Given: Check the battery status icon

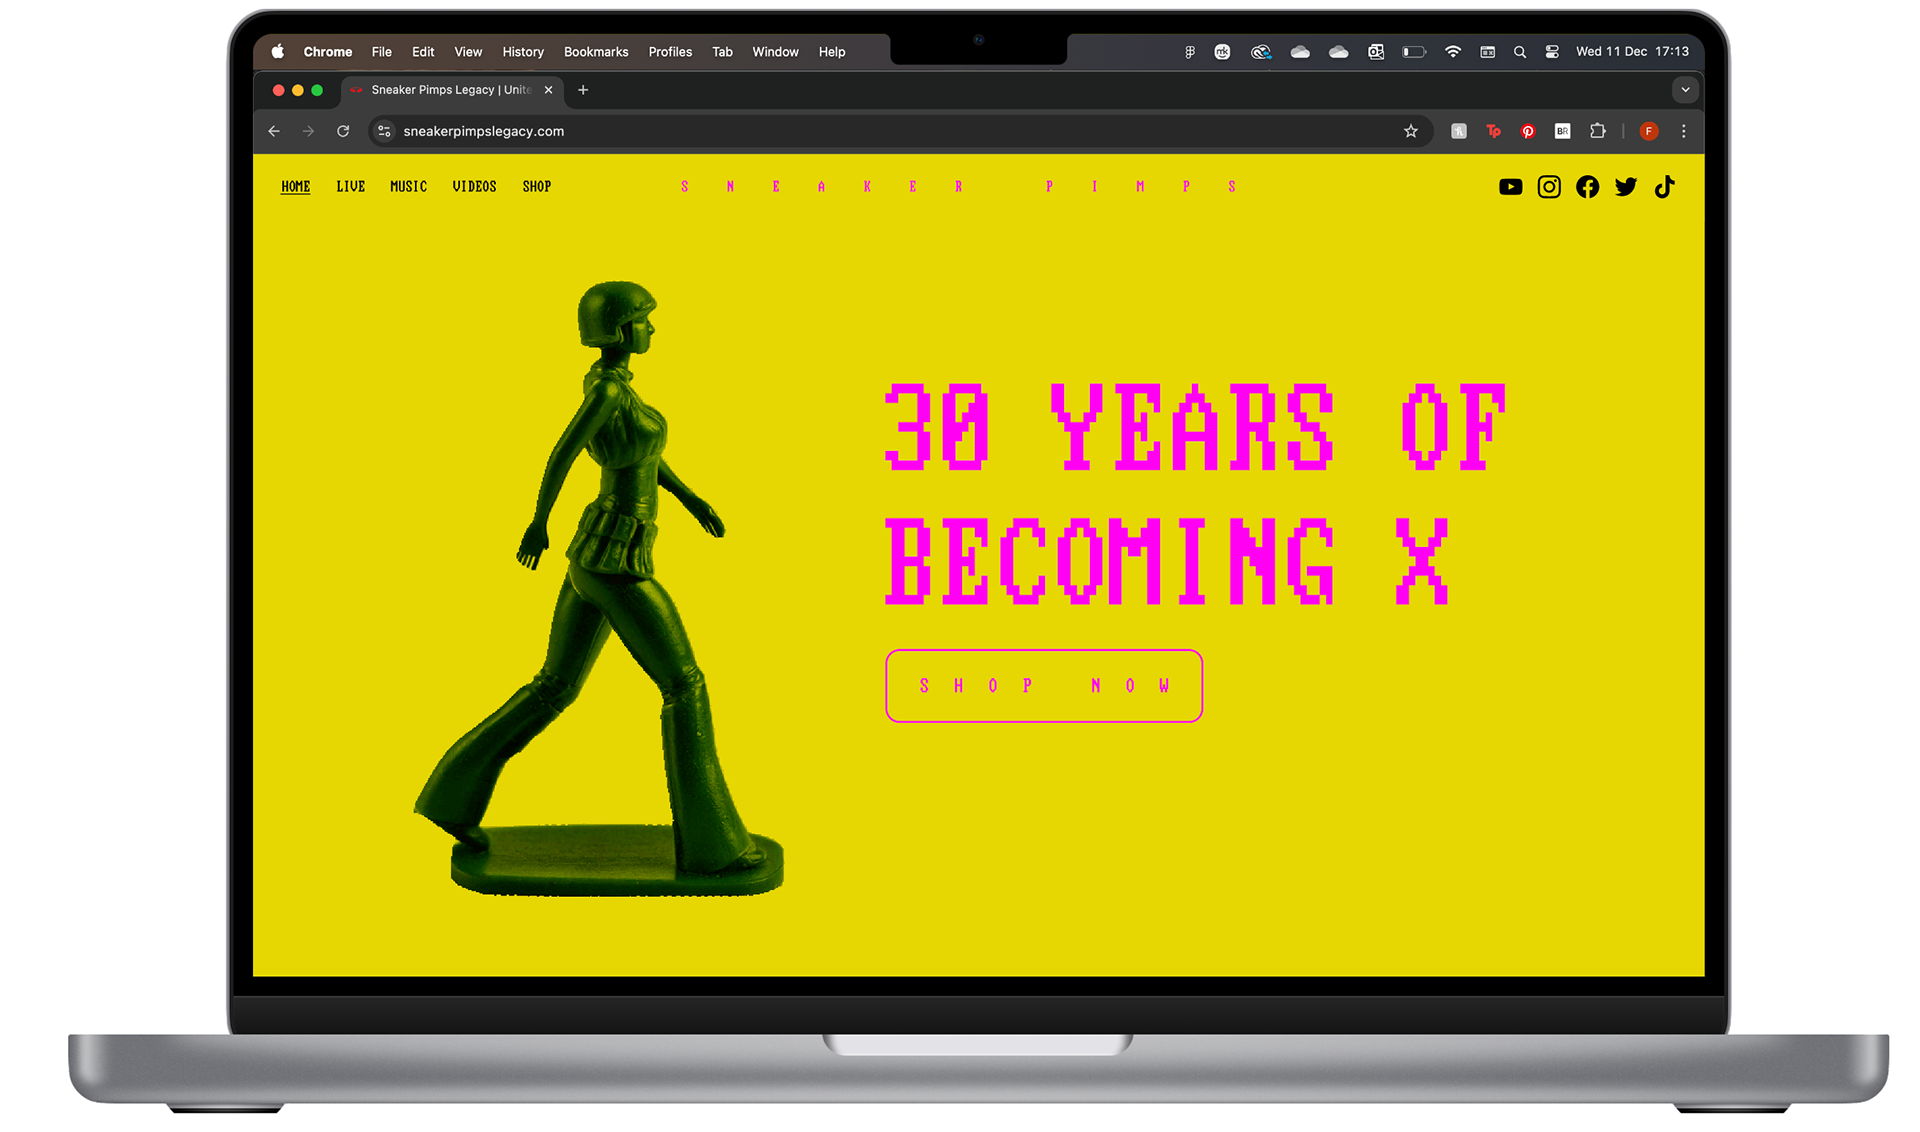Looking at the screenshot, I should coord(1414,52).
